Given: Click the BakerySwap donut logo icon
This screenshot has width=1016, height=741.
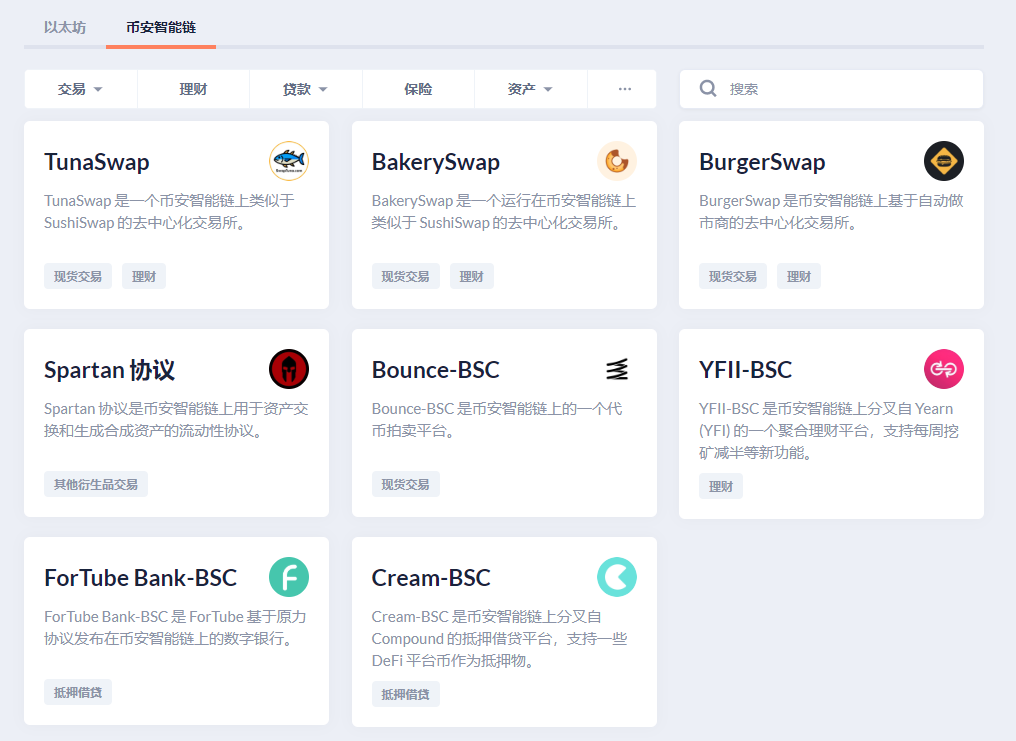Looking at the screenshot, I should click(617, 161).
